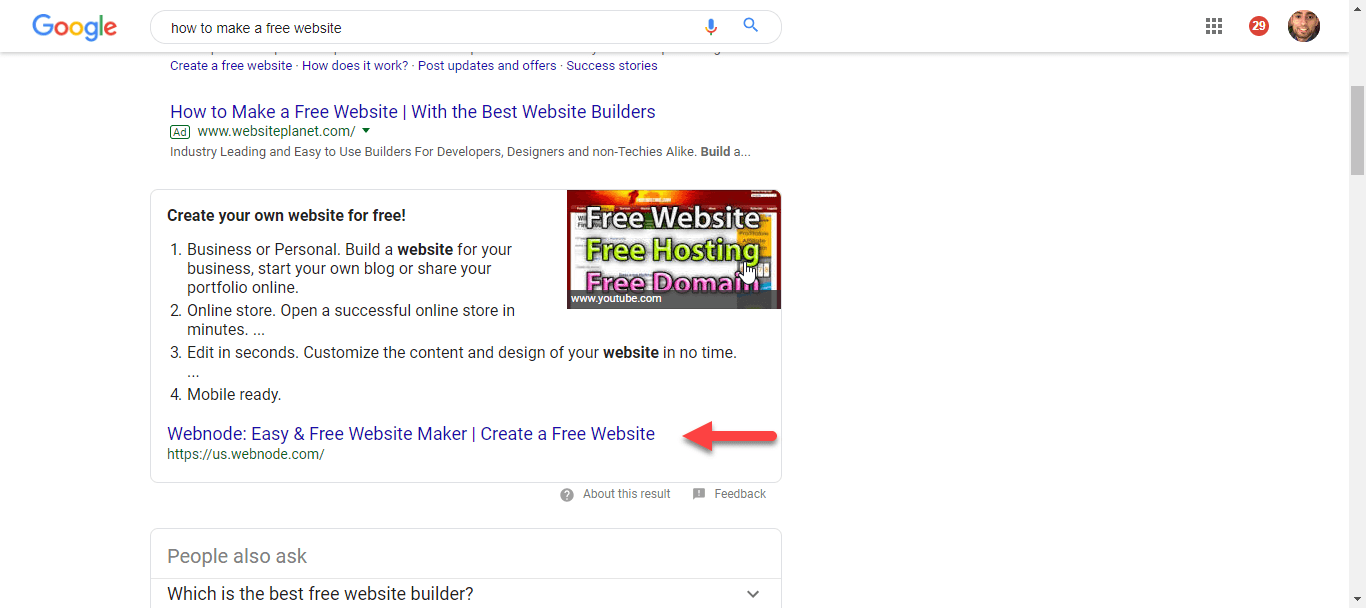This screenshot has width=1366, height=608.
Task: Open the Webnode: Easy & Free Website Maker result
Action: tap(411, 434)
